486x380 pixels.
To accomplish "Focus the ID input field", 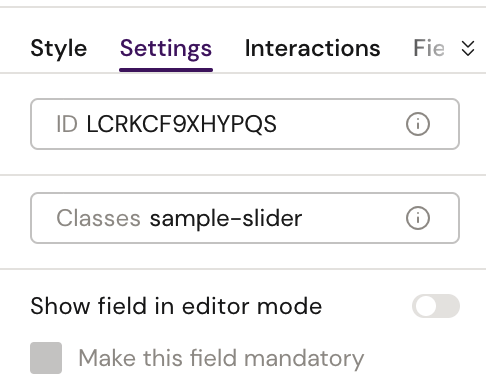I will 245,124.
